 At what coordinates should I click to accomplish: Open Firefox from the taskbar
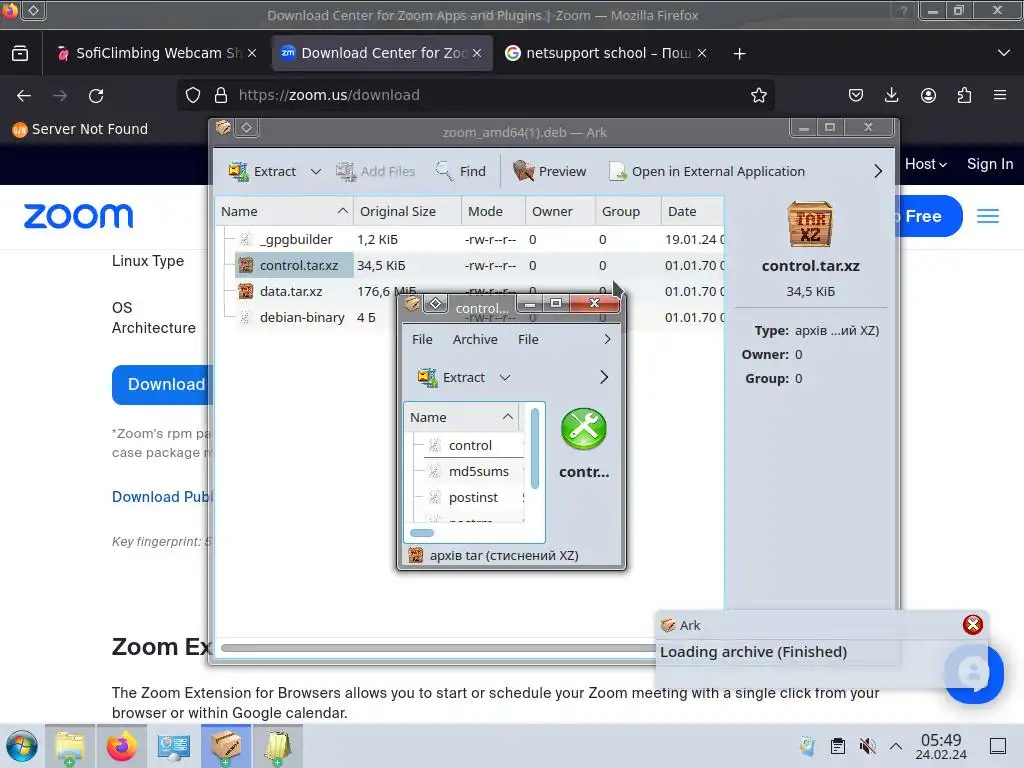(121, 746)
